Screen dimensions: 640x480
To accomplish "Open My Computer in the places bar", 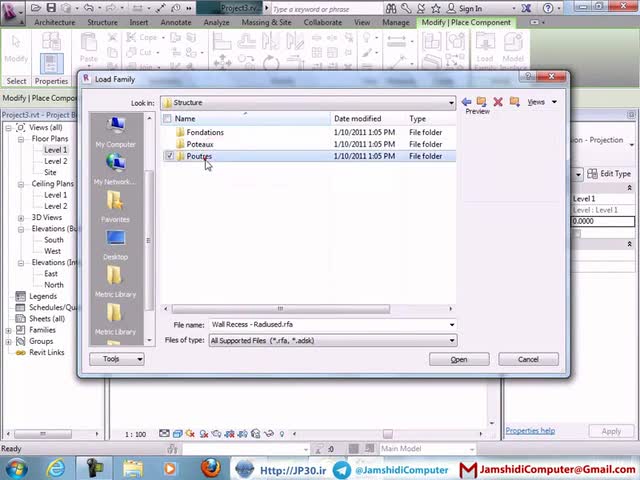I will [x=116, y=132].
